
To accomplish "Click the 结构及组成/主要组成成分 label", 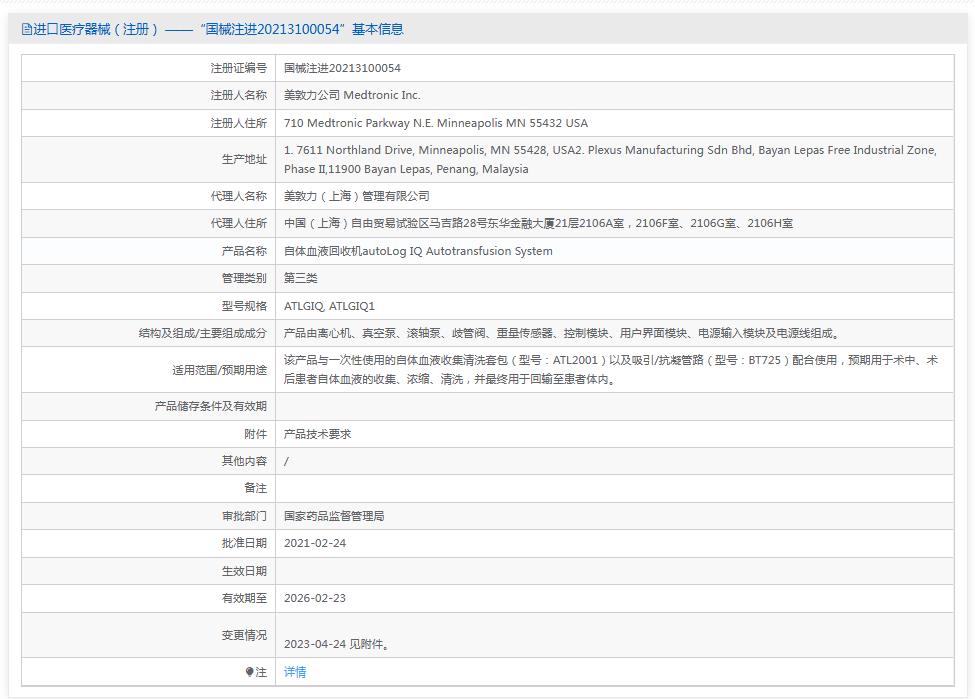I will (x=203, y=333).
